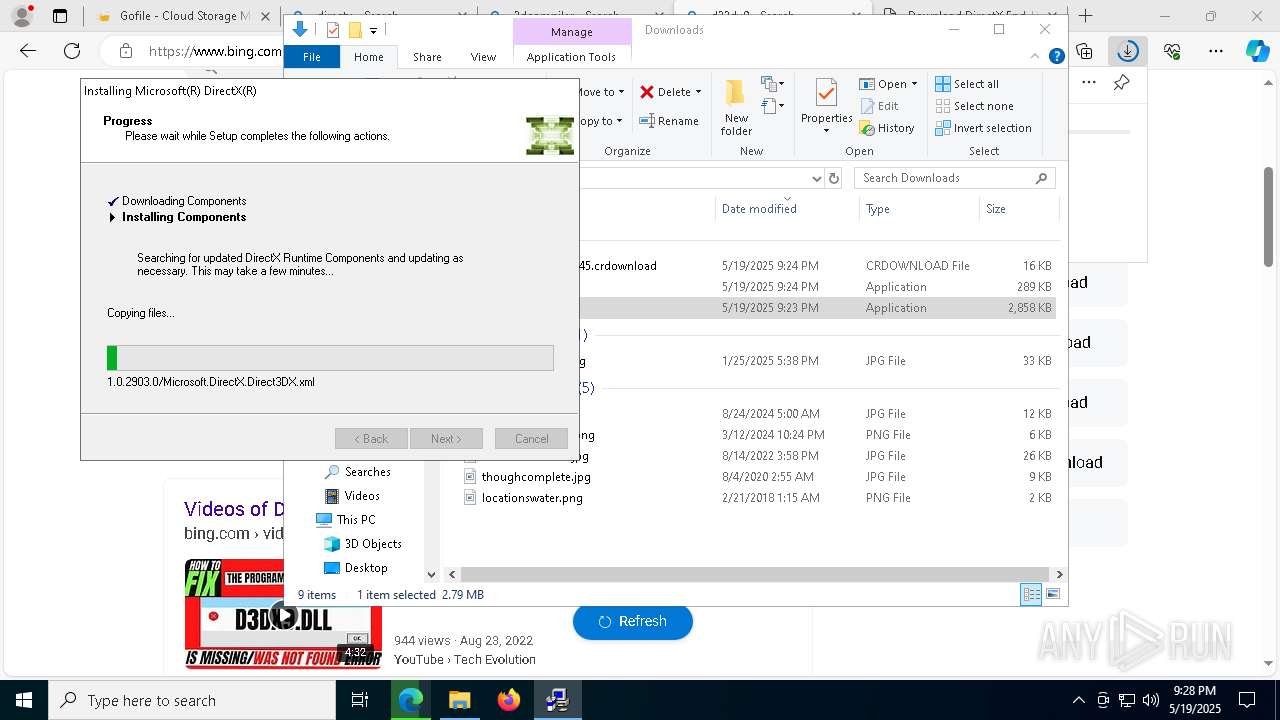Open the File menu in Explorer
The image size is (1280, 720).
pos(312,57)
